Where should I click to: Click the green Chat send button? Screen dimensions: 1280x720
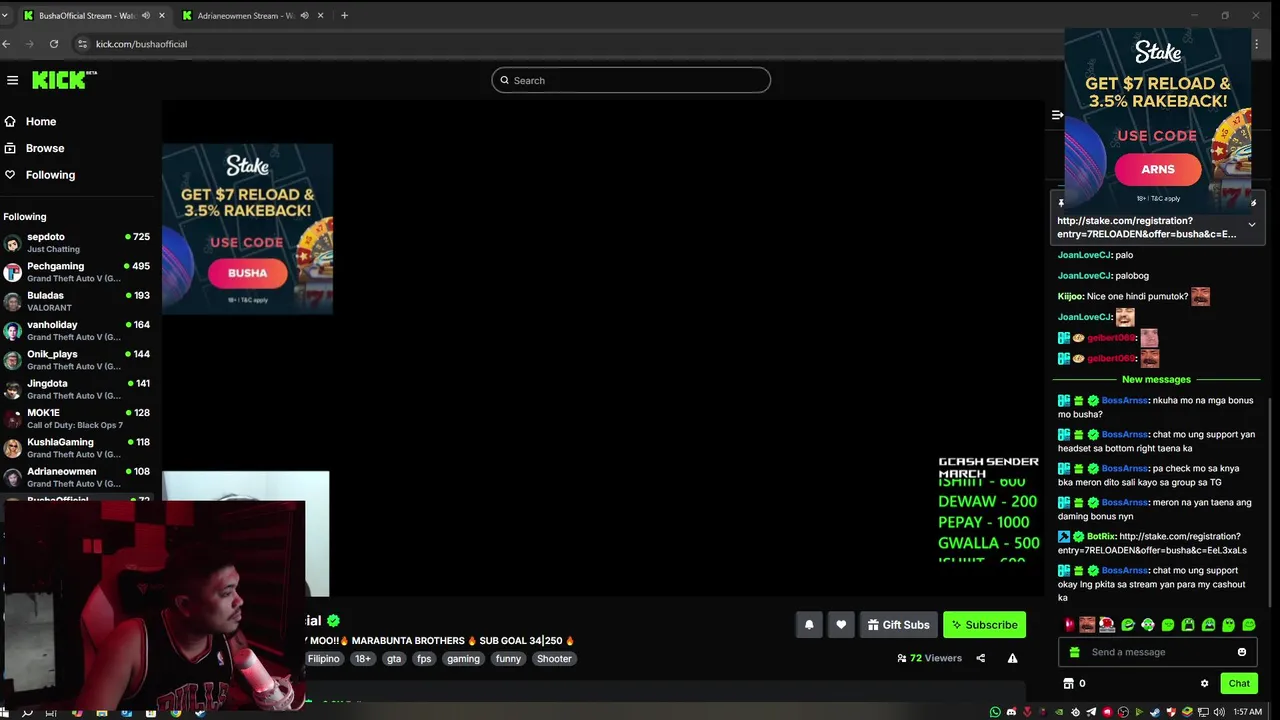[1239, 683]
